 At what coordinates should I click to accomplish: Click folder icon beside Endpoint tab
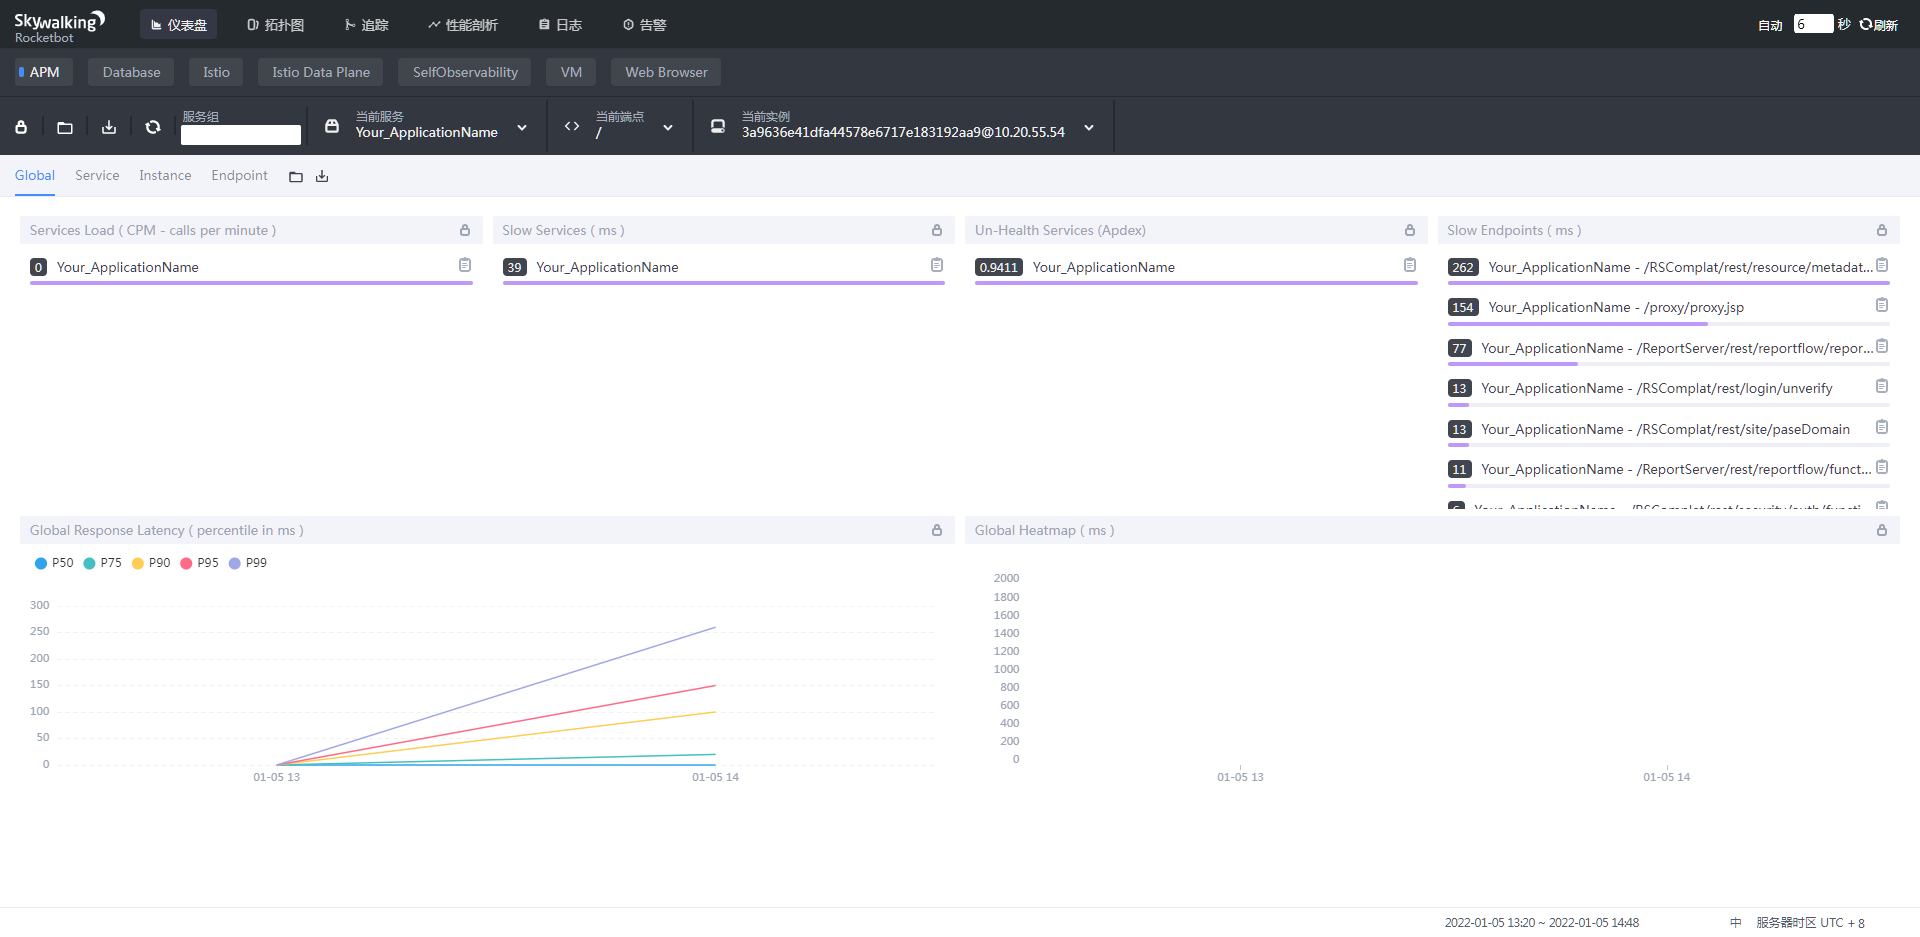pos(296,177)
